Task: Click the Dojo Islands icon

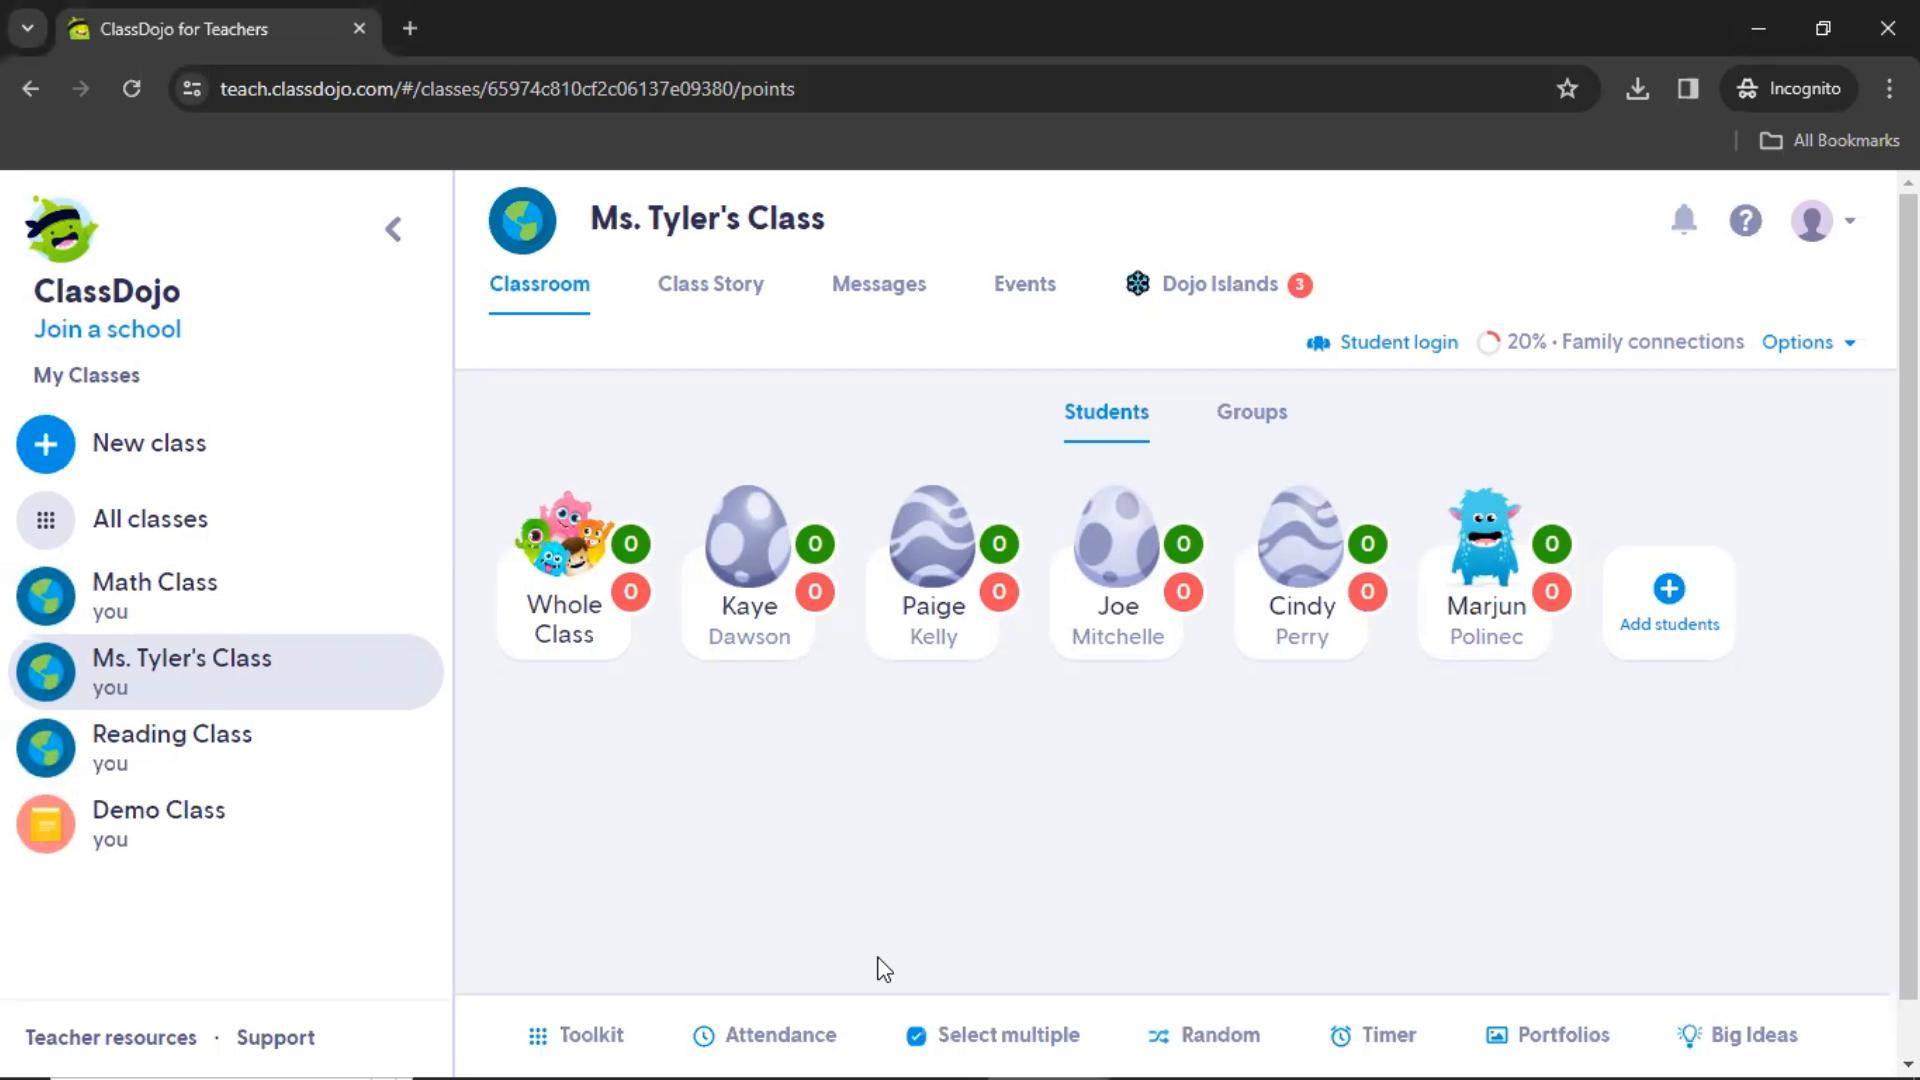Action: [1137, 284]
